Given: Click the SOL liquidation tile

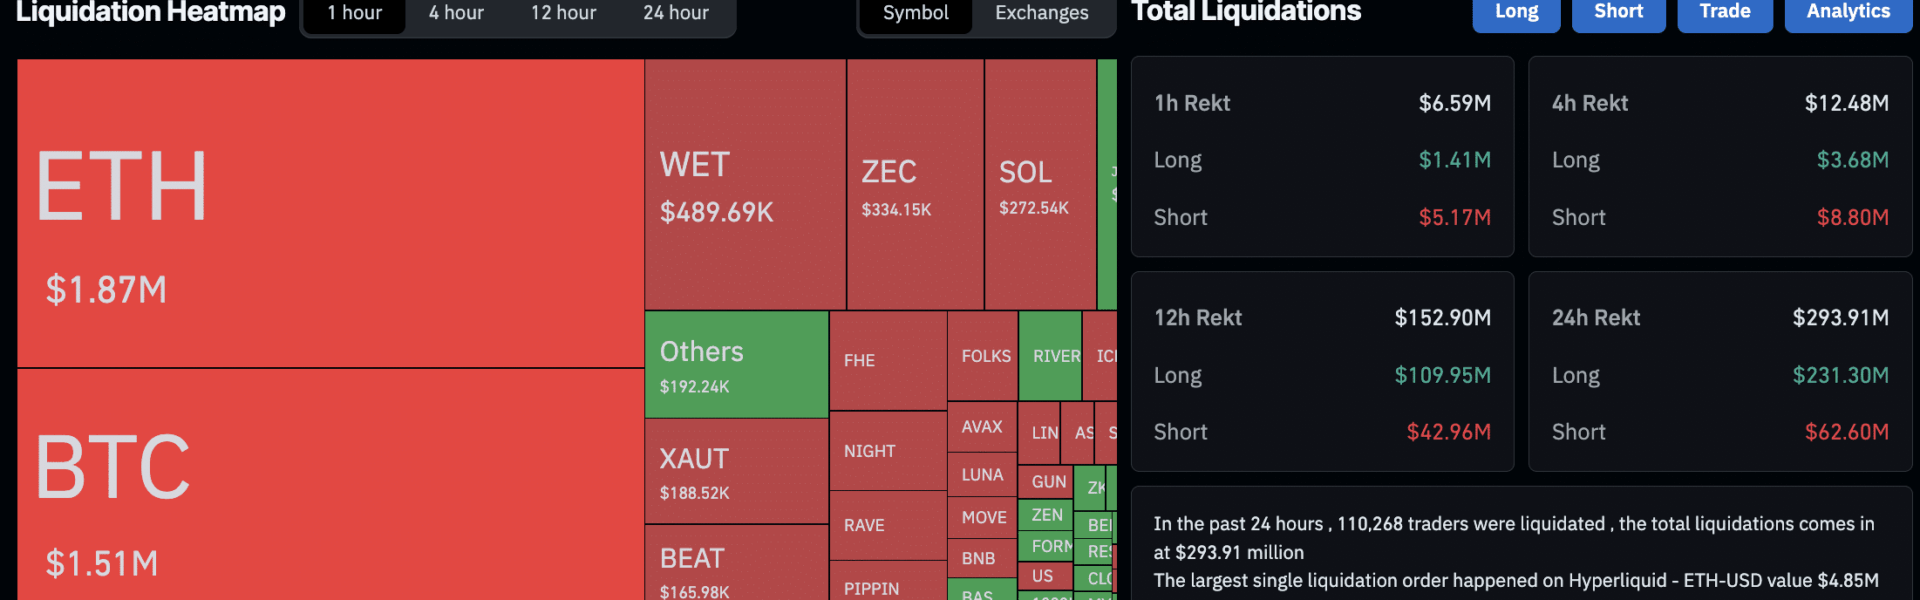Looking at the screenshot, I should tap(1040, 185).
